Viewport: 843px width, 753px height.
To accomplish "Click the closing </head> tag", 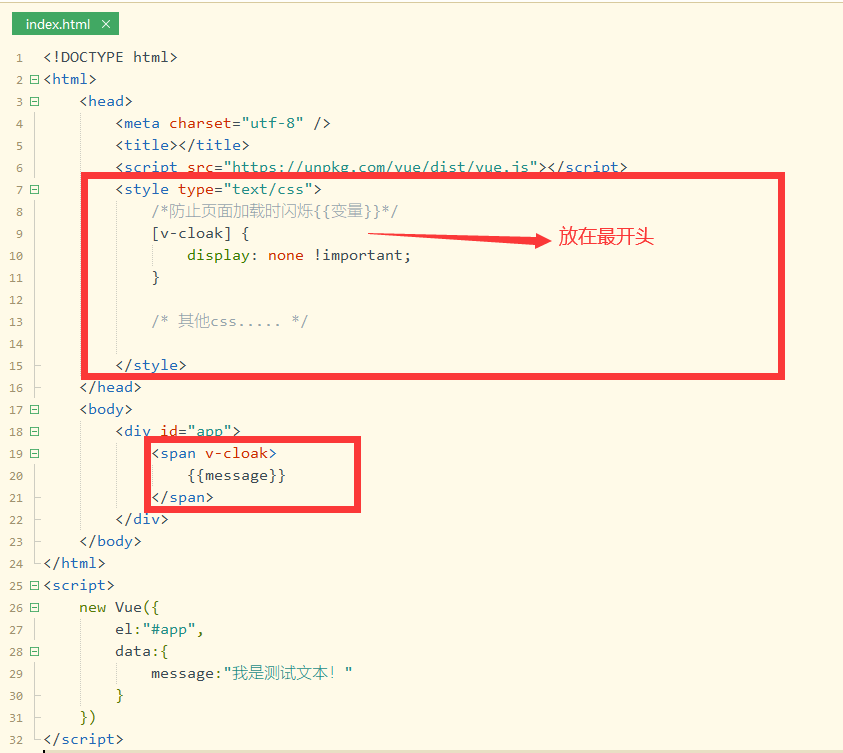I will coord(111,388).
